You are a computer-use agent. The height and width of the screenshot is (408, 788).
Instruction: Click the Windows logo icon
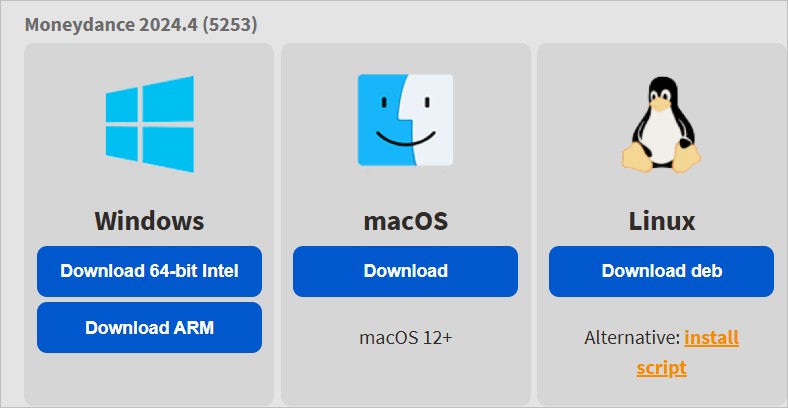(x=149, y=124)
